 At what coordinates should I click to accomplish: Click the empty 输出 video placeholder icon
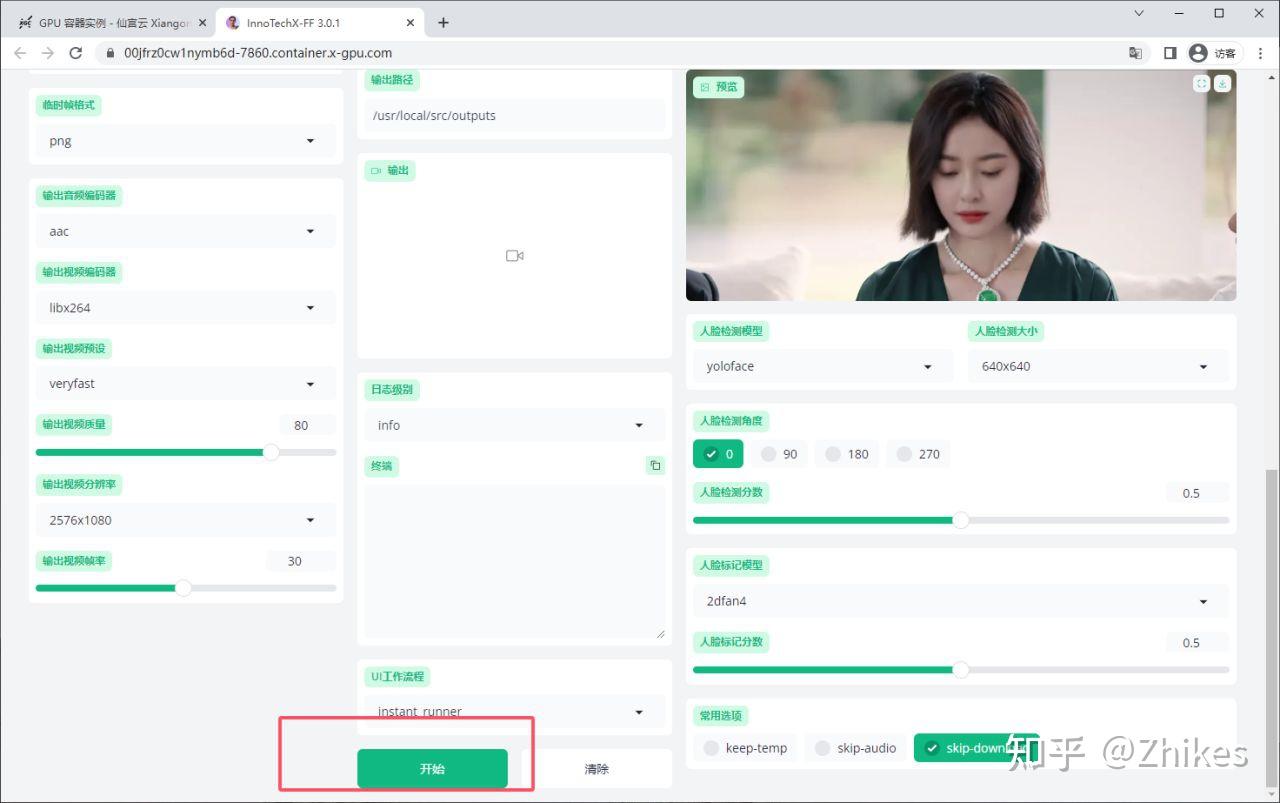(515, 256)
